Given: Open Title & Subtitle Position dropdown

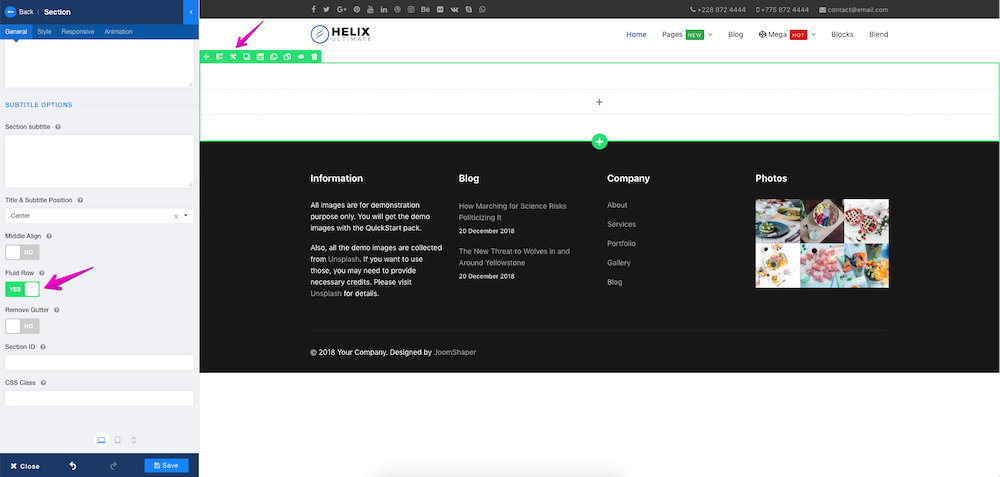Looking at the screenshot, I should tap(98, 216).
